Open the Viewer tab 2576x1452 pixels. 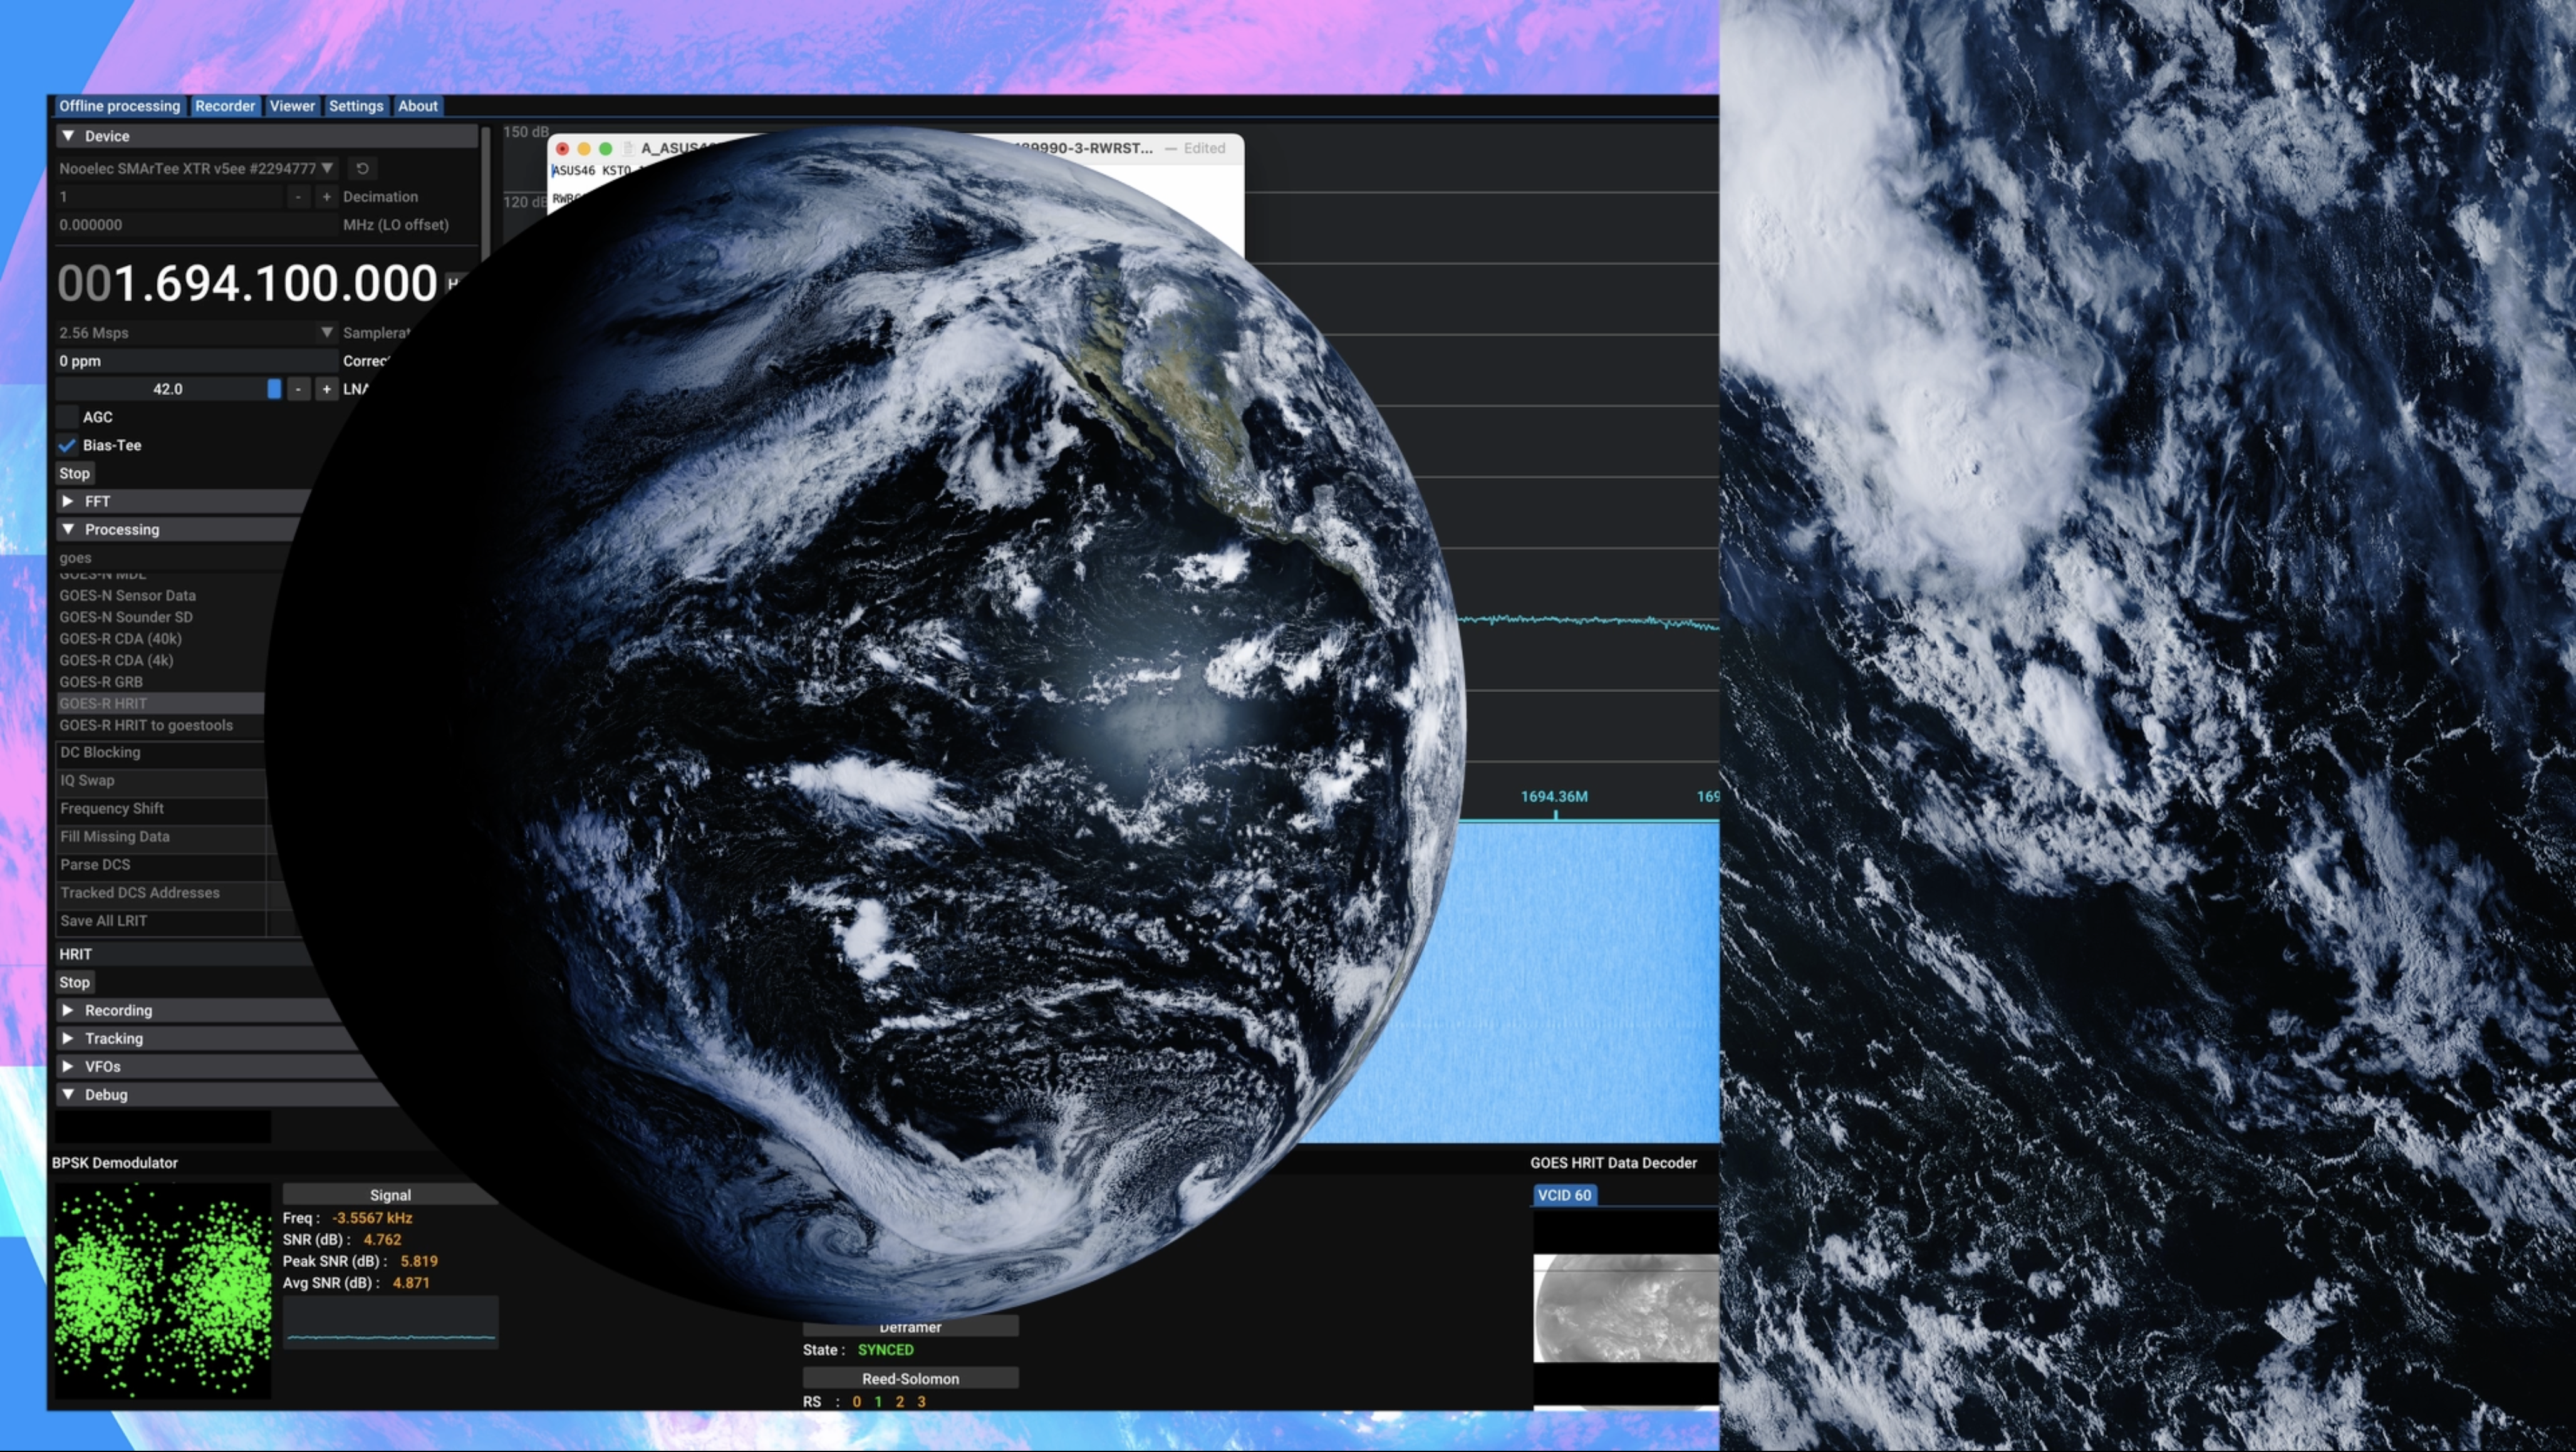(292, 106)
